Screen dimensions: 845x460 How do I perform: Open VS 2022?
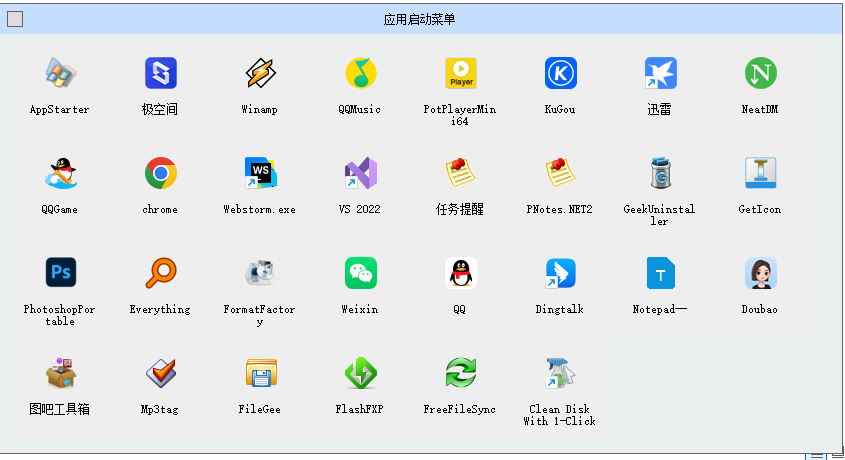(361, 173)
